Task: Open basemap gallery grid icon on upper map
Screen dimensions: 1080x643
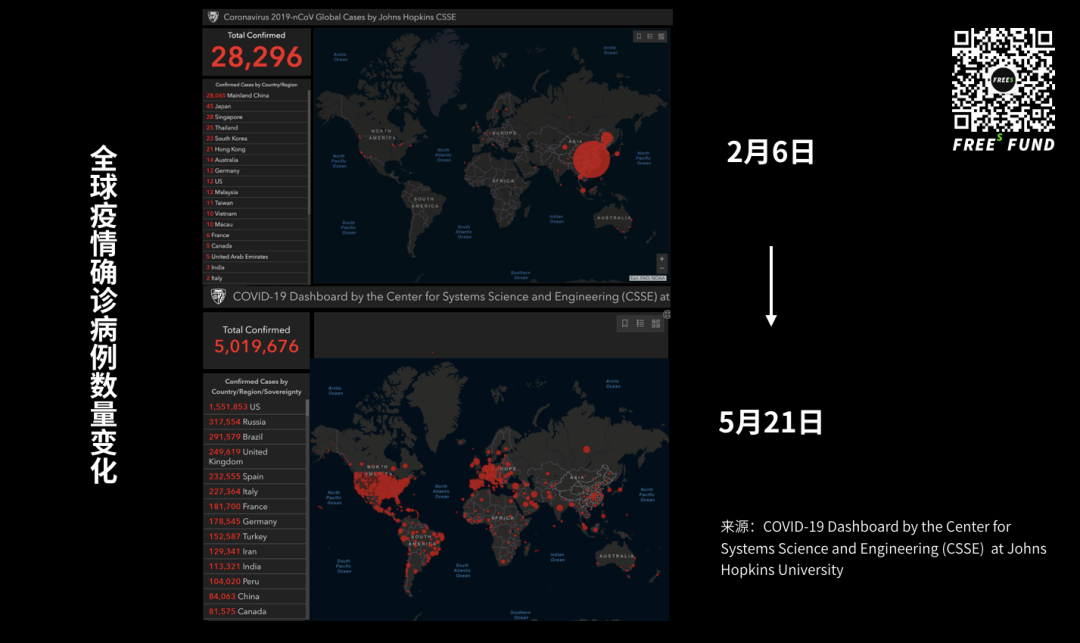Action: pyautogui.click(x=661, y=36)
